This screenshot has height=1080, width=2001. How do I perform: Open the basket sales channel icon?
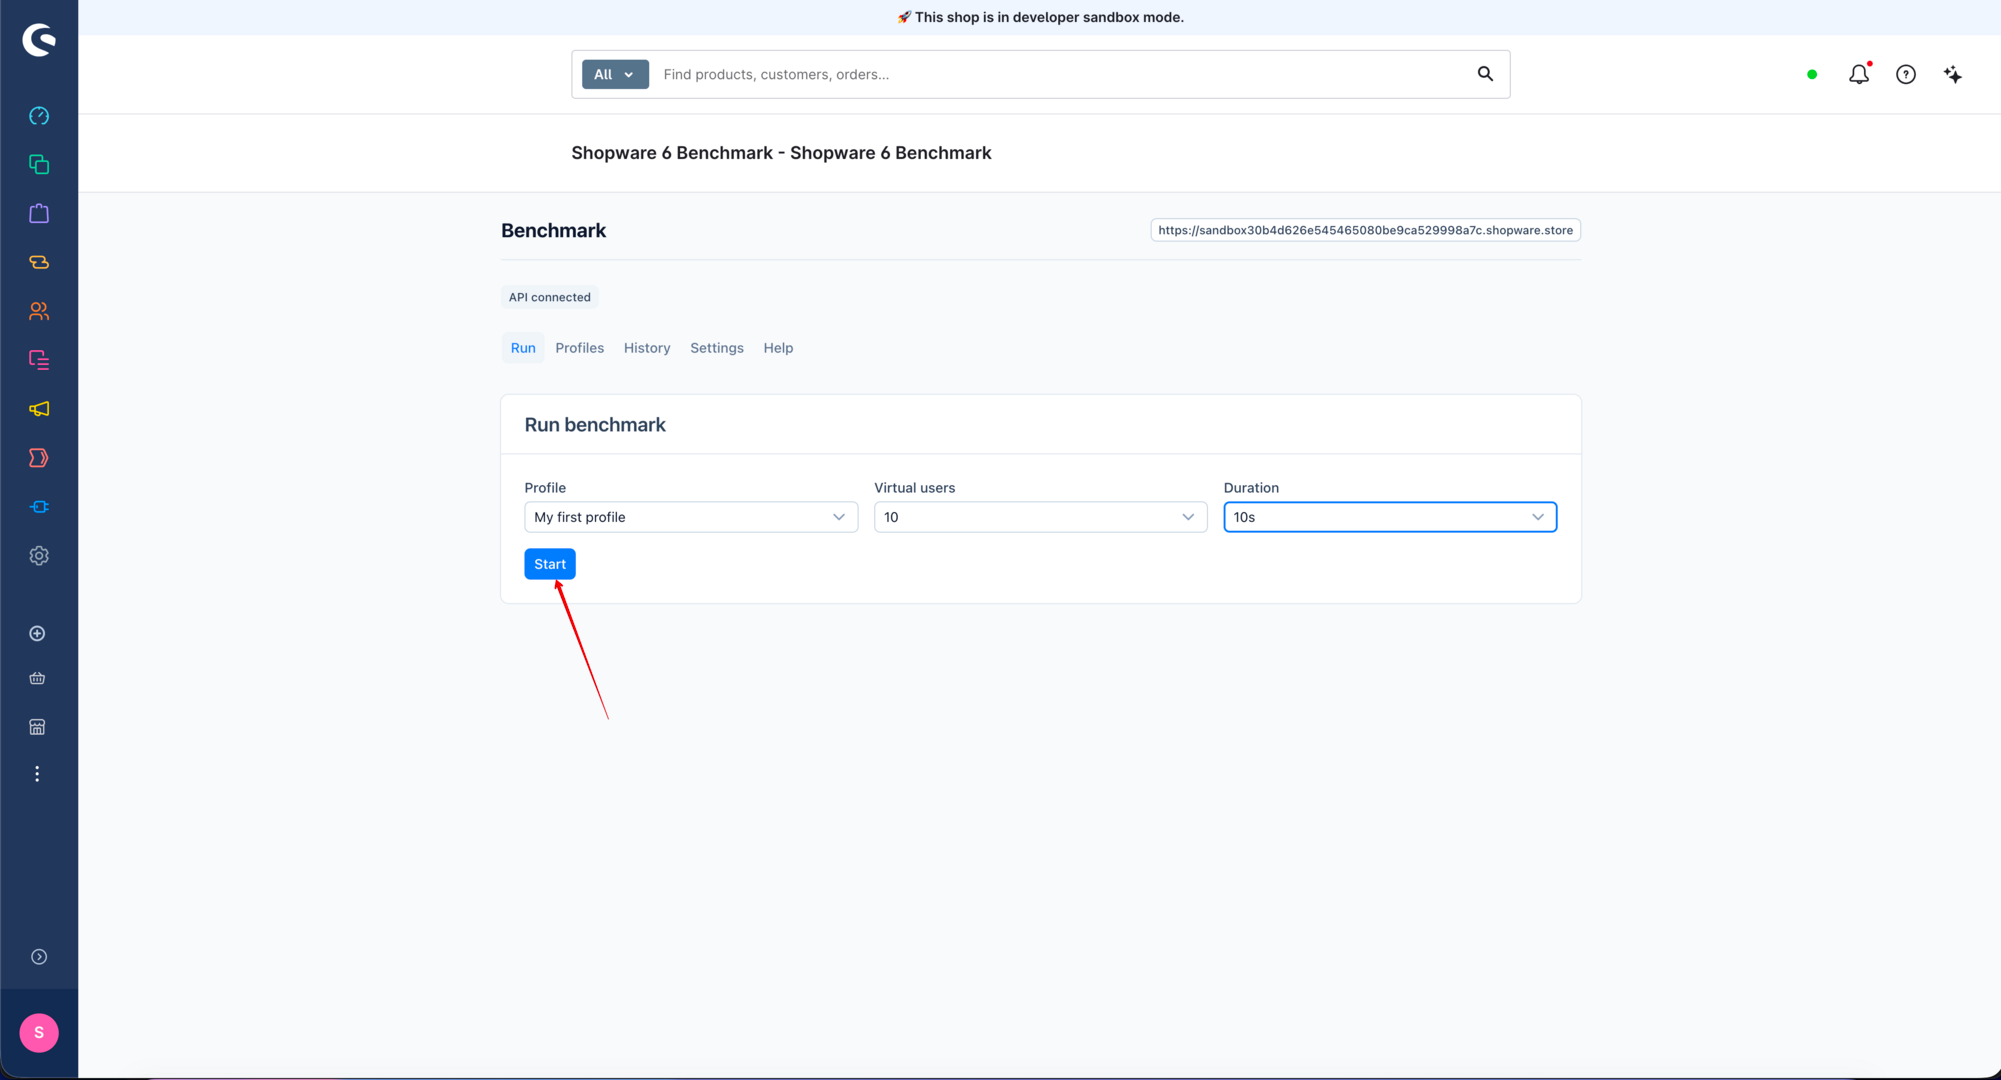pyautogui.click(x=37, y=679)
